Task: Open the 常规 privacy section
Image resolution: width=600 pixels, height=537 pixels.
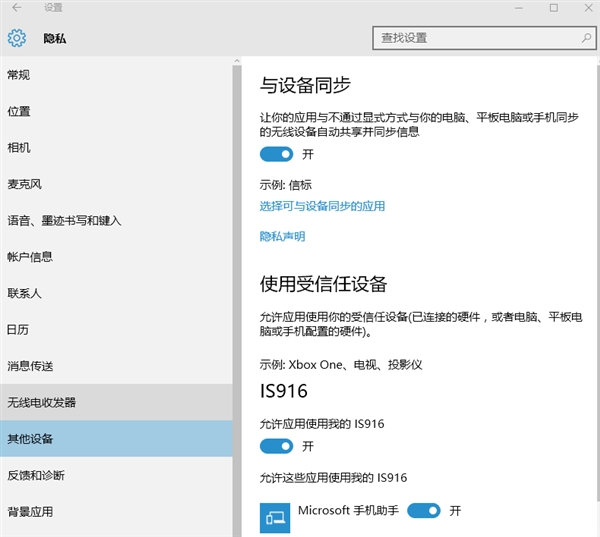Action: [x=18, y=75]
